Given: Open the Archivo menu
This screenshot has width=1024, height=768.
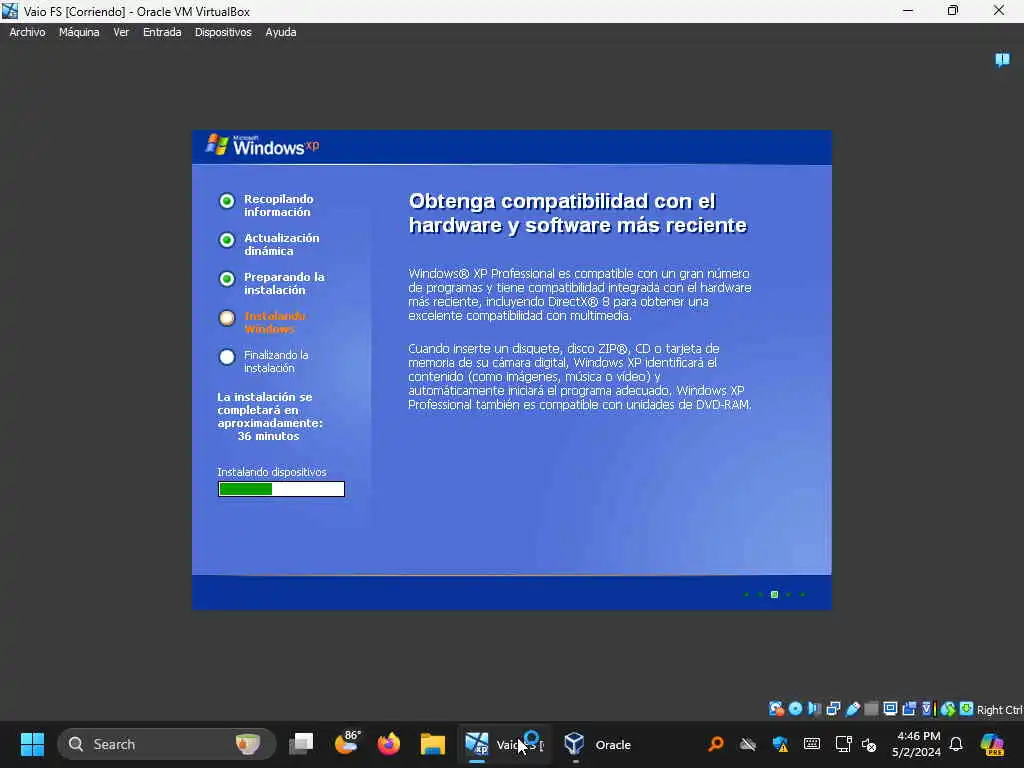Looking at the screenshot, I should 27,32.
